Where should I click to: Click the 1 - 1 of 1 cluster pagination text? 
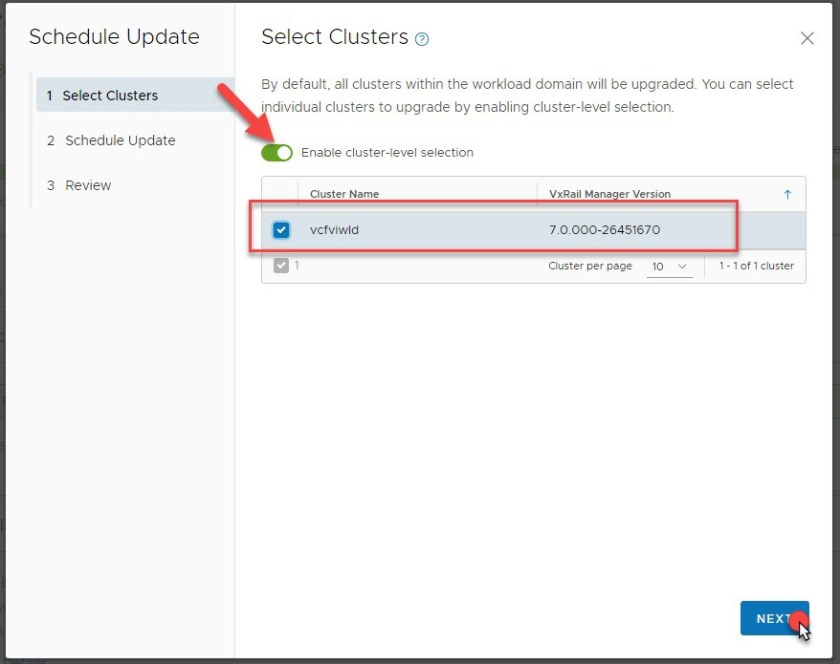757,267
